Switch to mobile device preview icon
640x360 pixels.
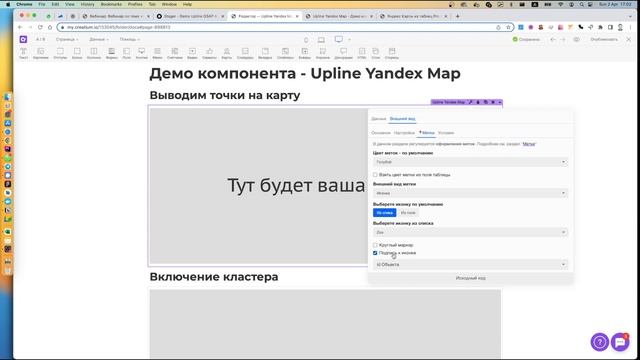306,40
